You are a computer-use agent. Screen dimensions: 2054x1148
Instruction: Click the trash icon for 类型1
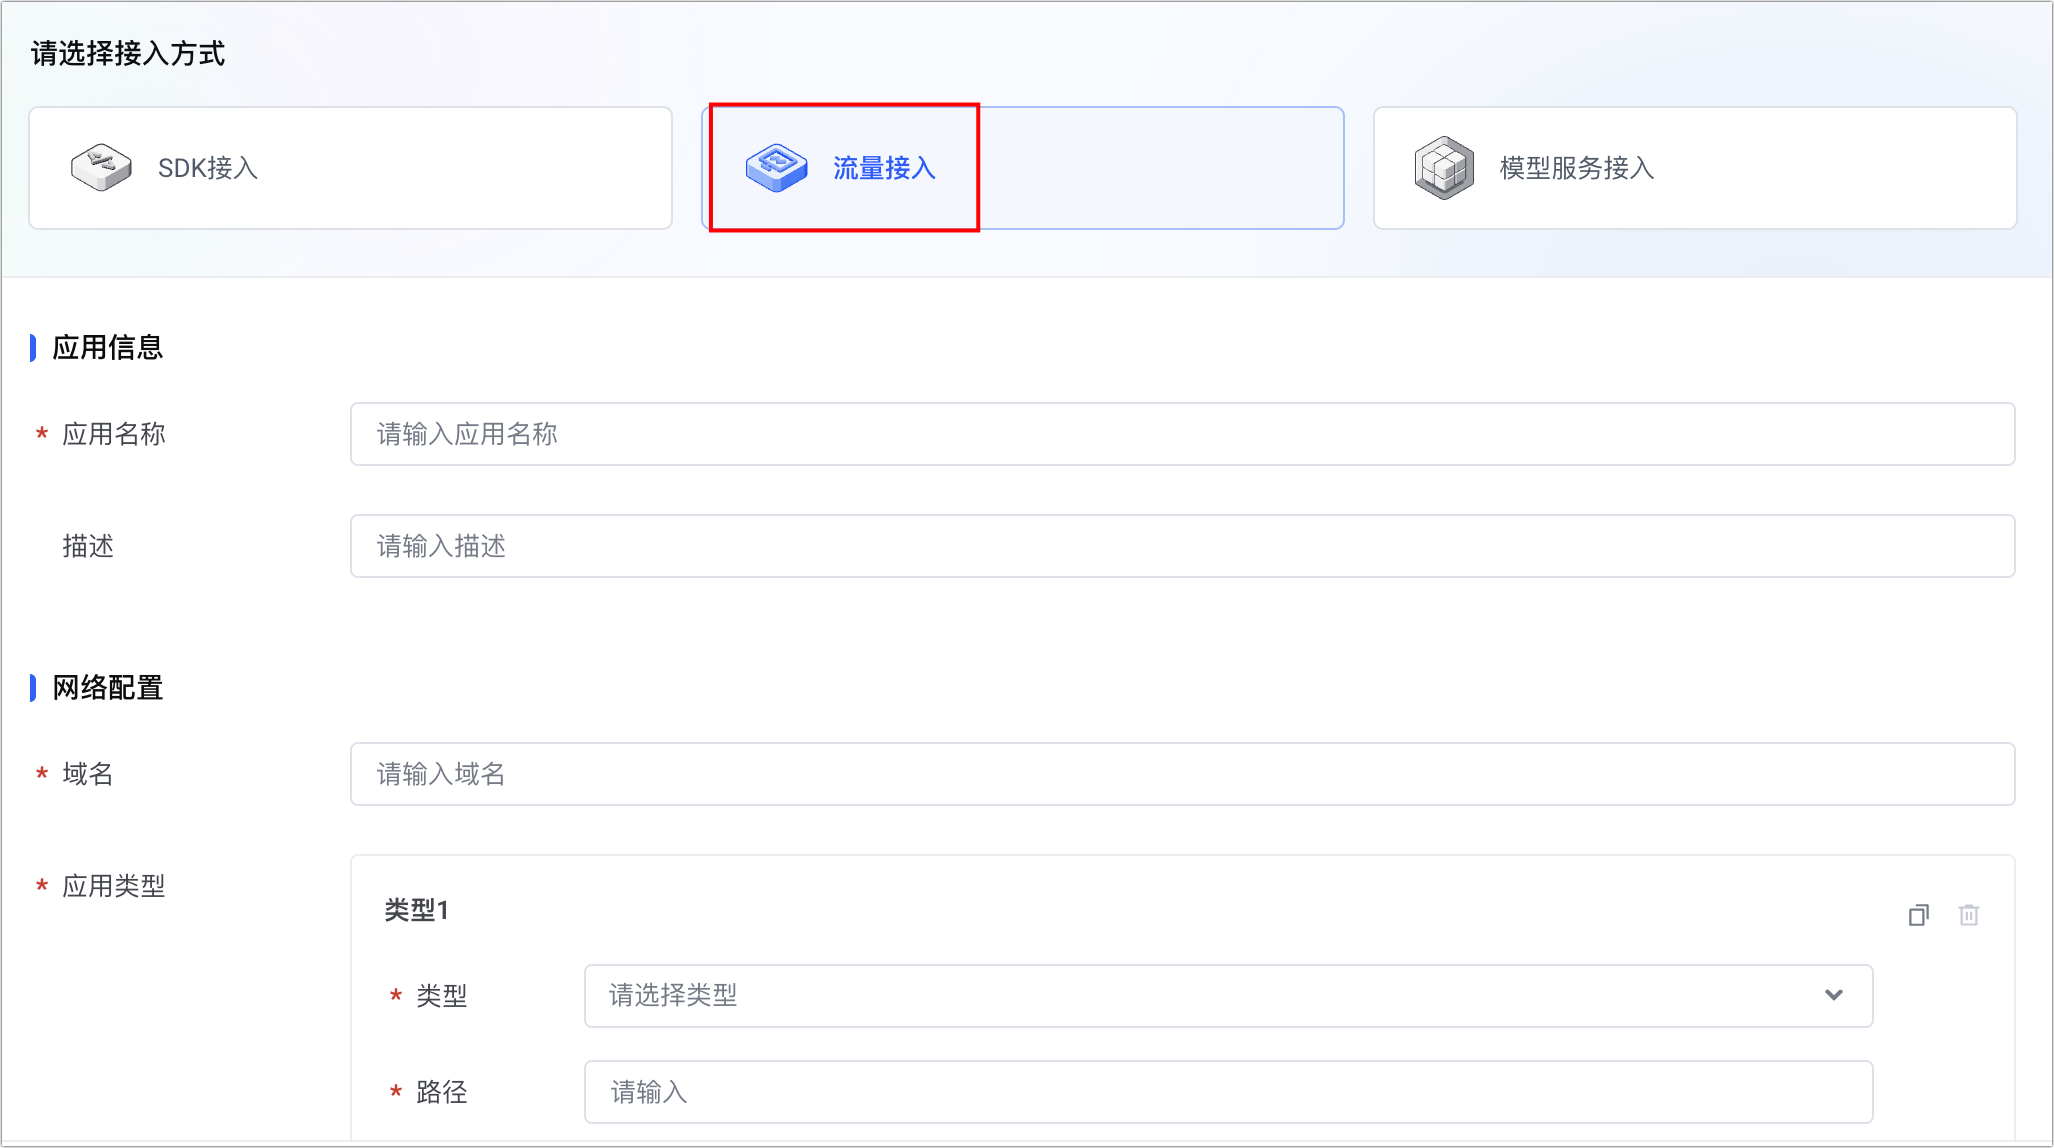point(1968,915)
